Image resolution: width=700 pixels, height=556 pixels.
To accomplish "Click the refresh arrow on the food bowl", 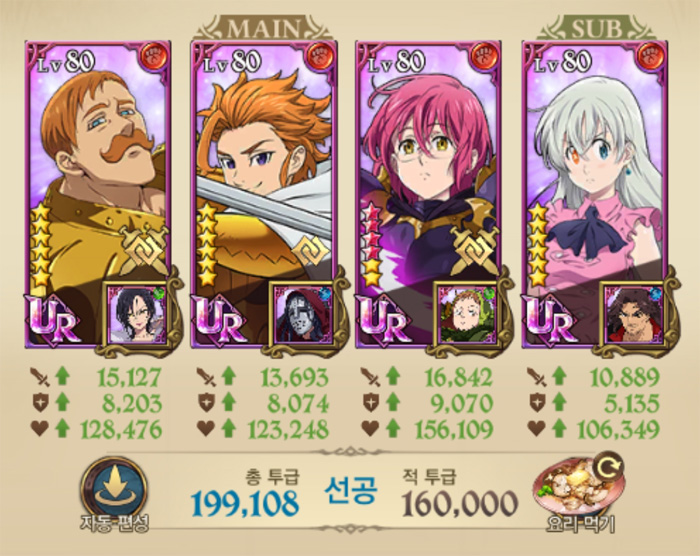I will 609,467.
